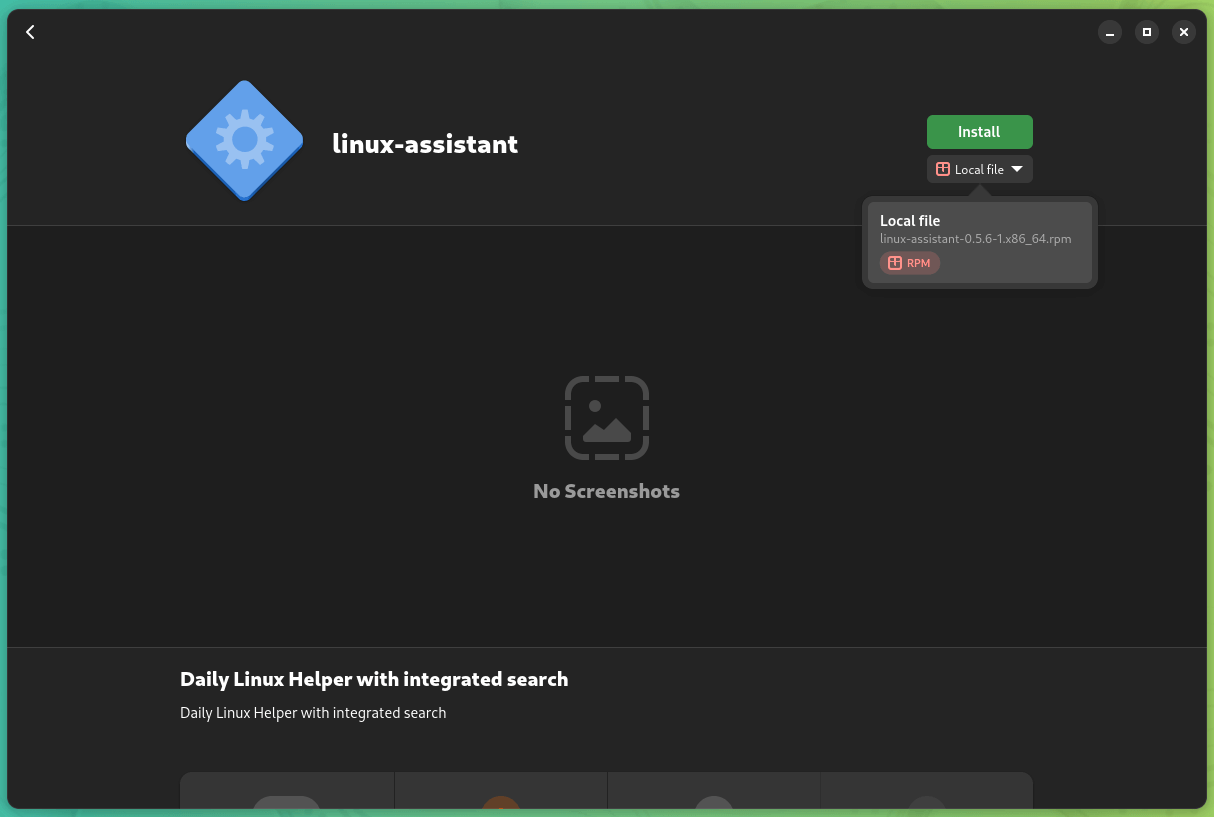Click the linux-assistant filename in the popover
The image size is (1214, 817).
975,239
